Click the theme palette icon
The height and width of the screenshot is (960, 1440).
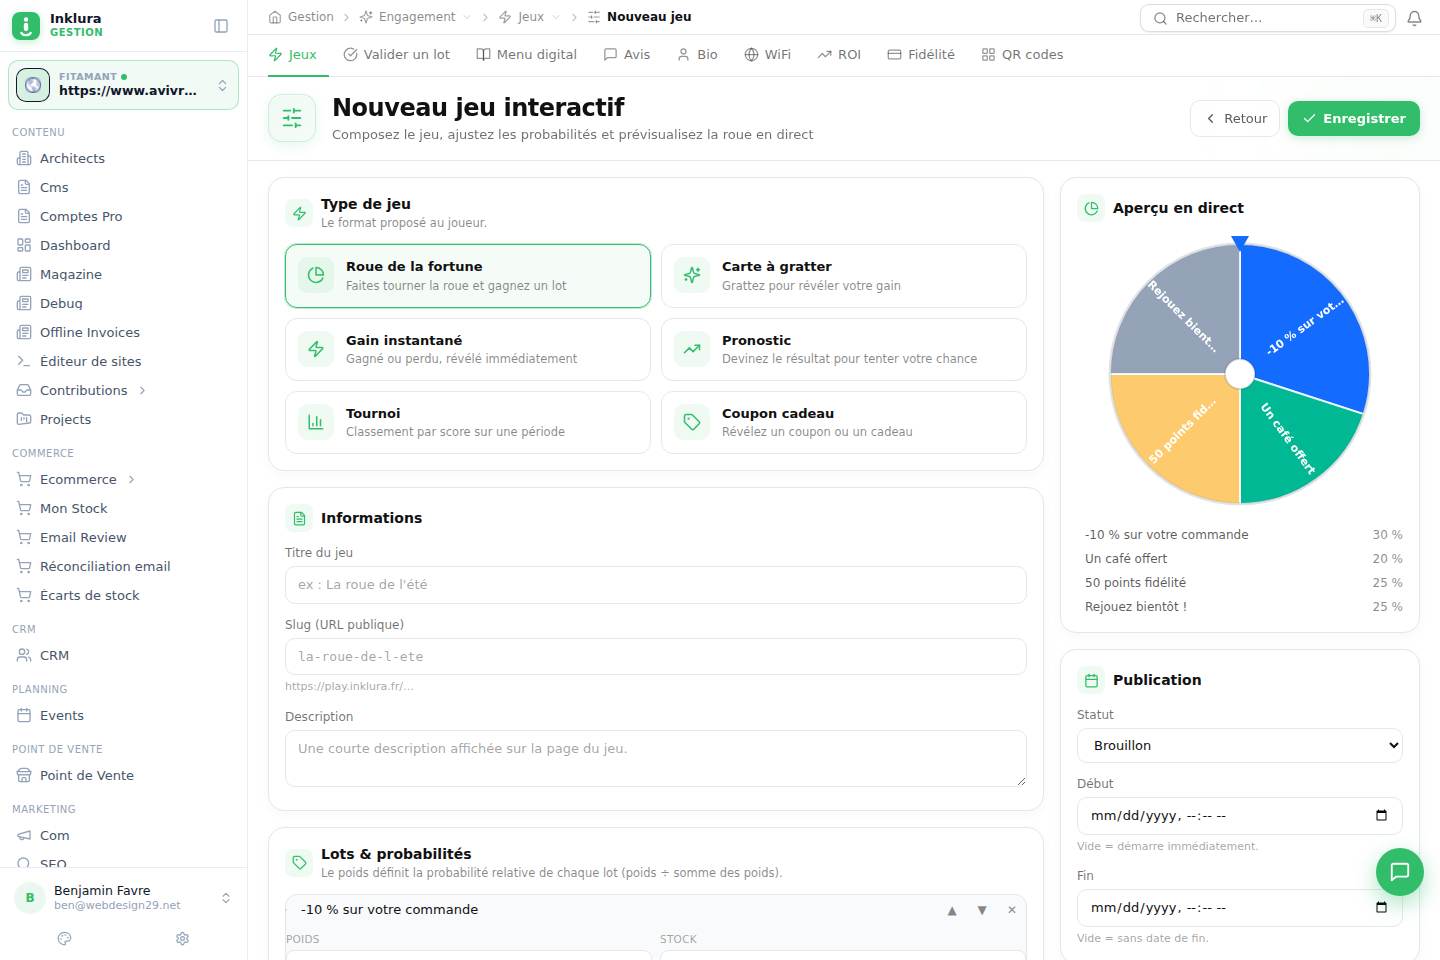pos(65,938)
